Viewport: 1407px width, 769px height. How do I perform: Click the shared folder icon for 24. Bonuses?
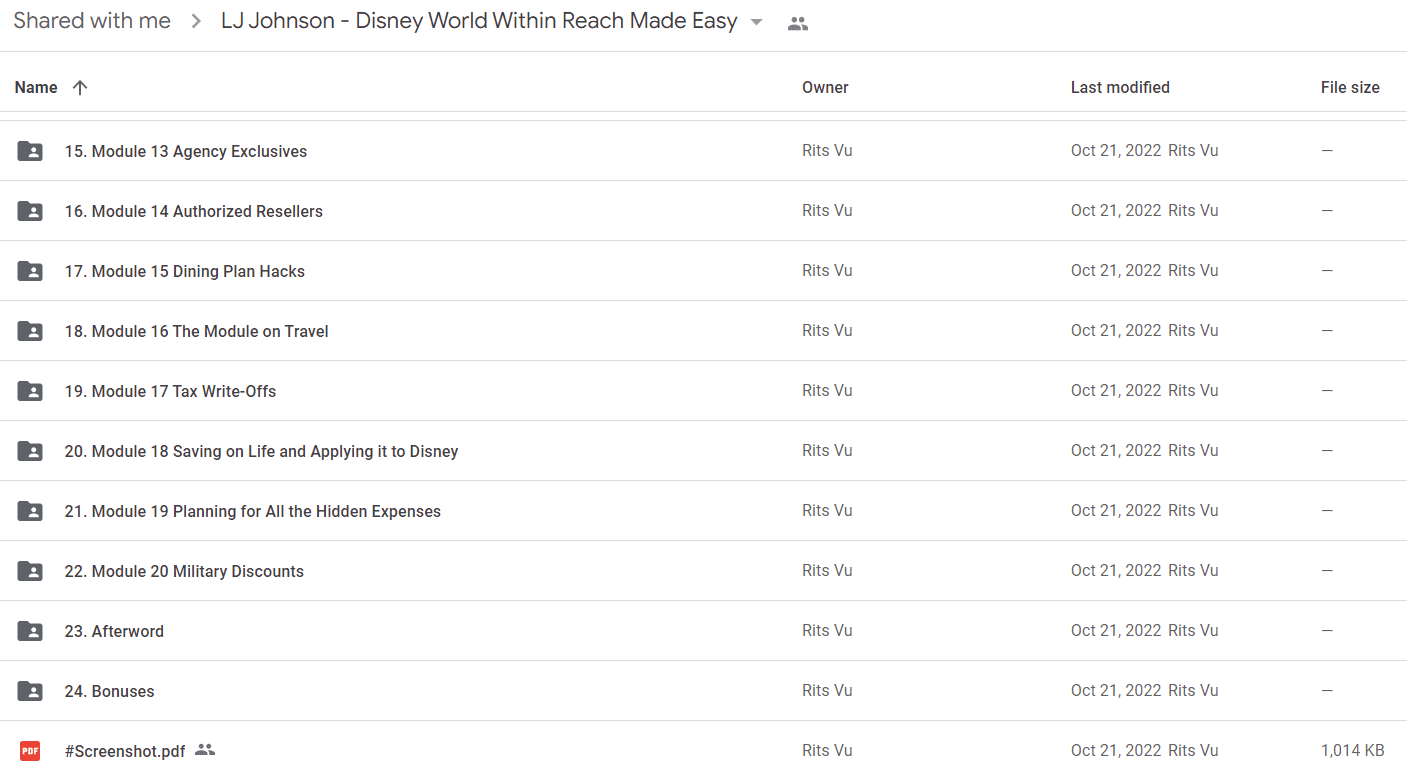click(30, 691)
